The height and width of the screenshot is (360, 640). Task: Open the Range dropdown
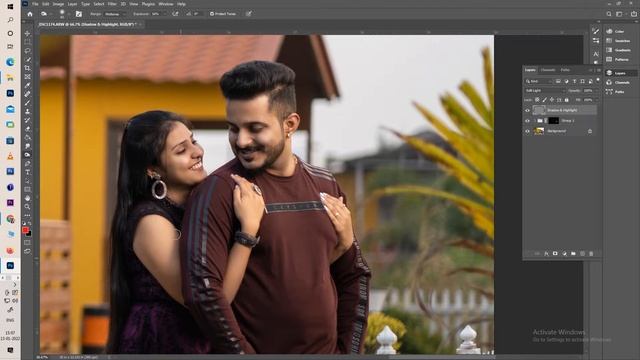click(x=115, y=14)
